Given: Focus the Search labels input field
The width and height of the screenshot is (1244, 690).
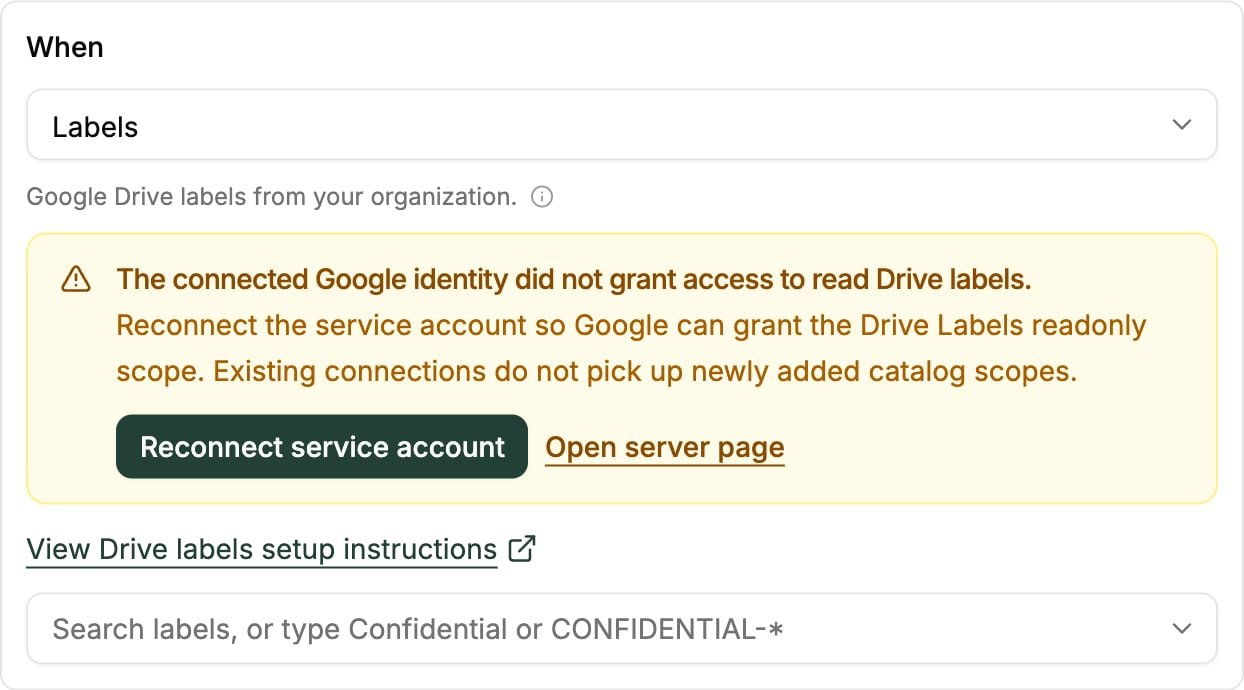Looking at the screenshot, I should coord(621,629).
